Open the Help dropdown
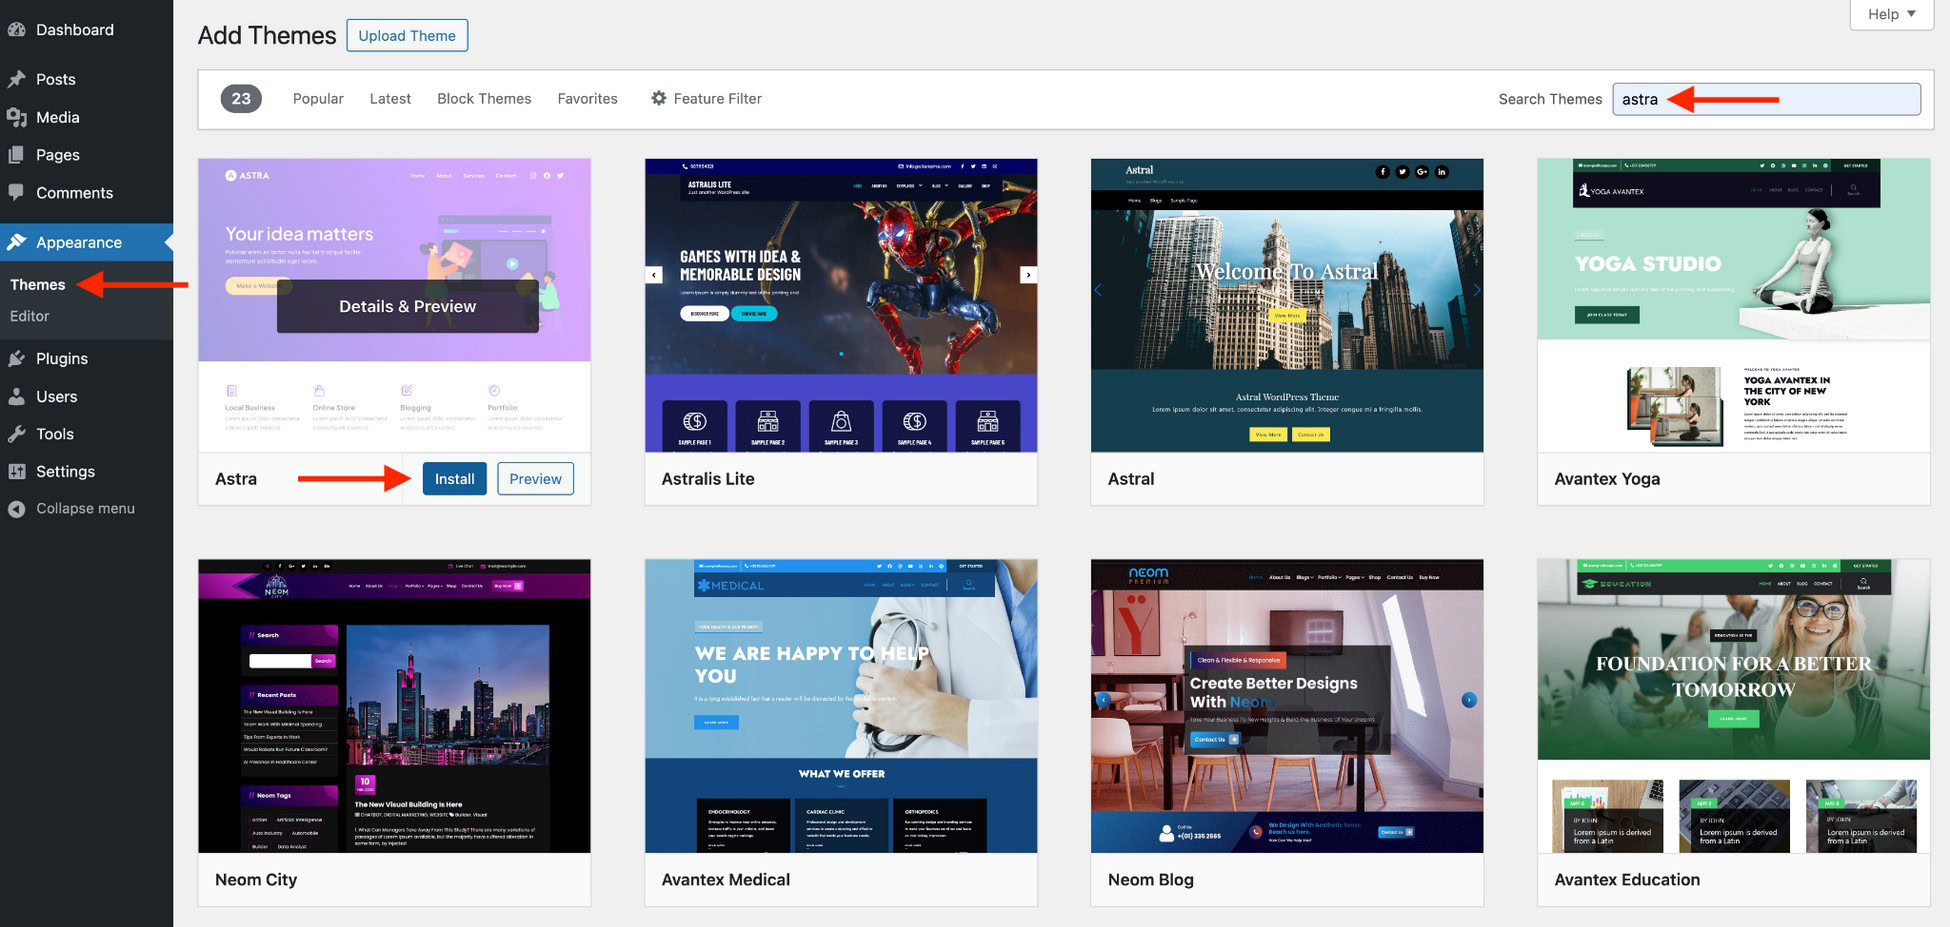Viewport: 1950px width, 927px height. (1892, 14)
